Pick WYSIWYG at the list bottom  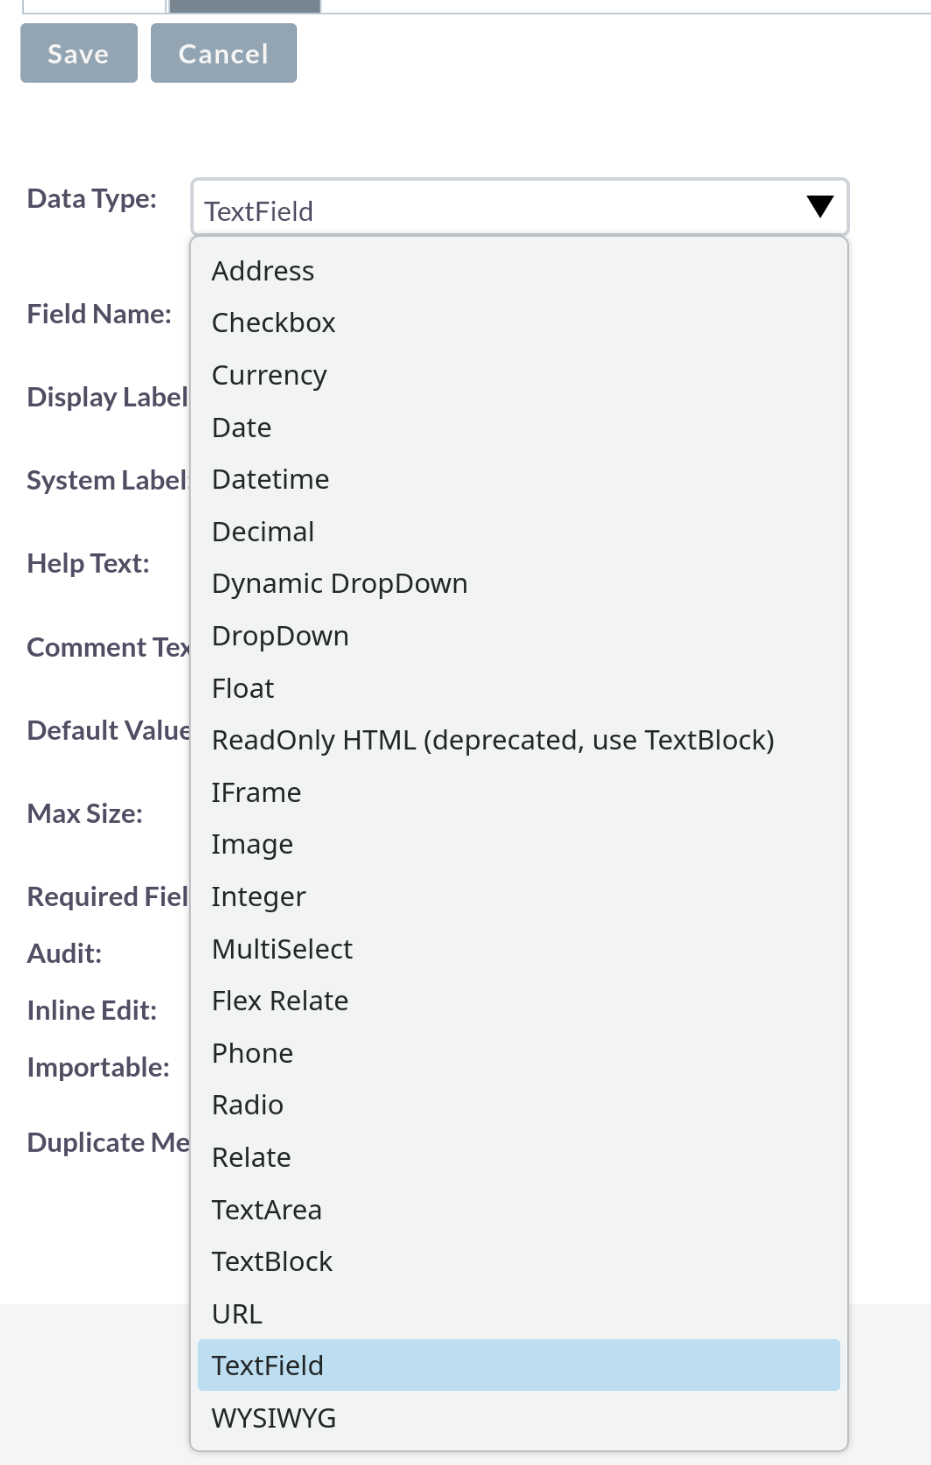click(x=518, y=1418)
